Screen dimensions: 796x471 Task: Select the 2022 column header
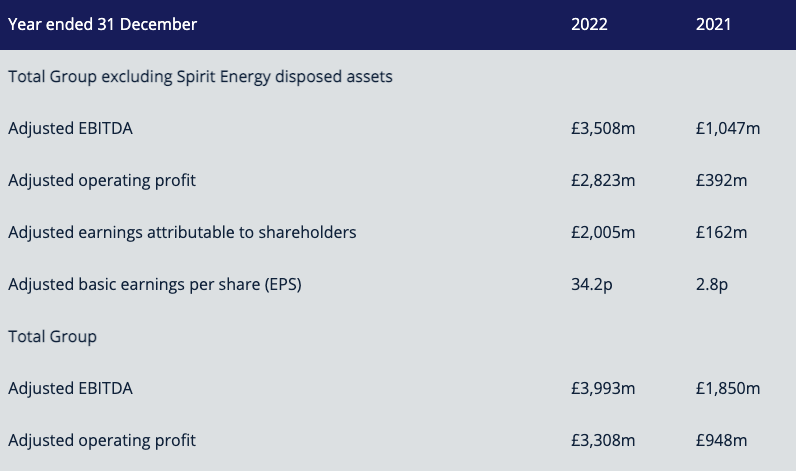click(589, 24)
